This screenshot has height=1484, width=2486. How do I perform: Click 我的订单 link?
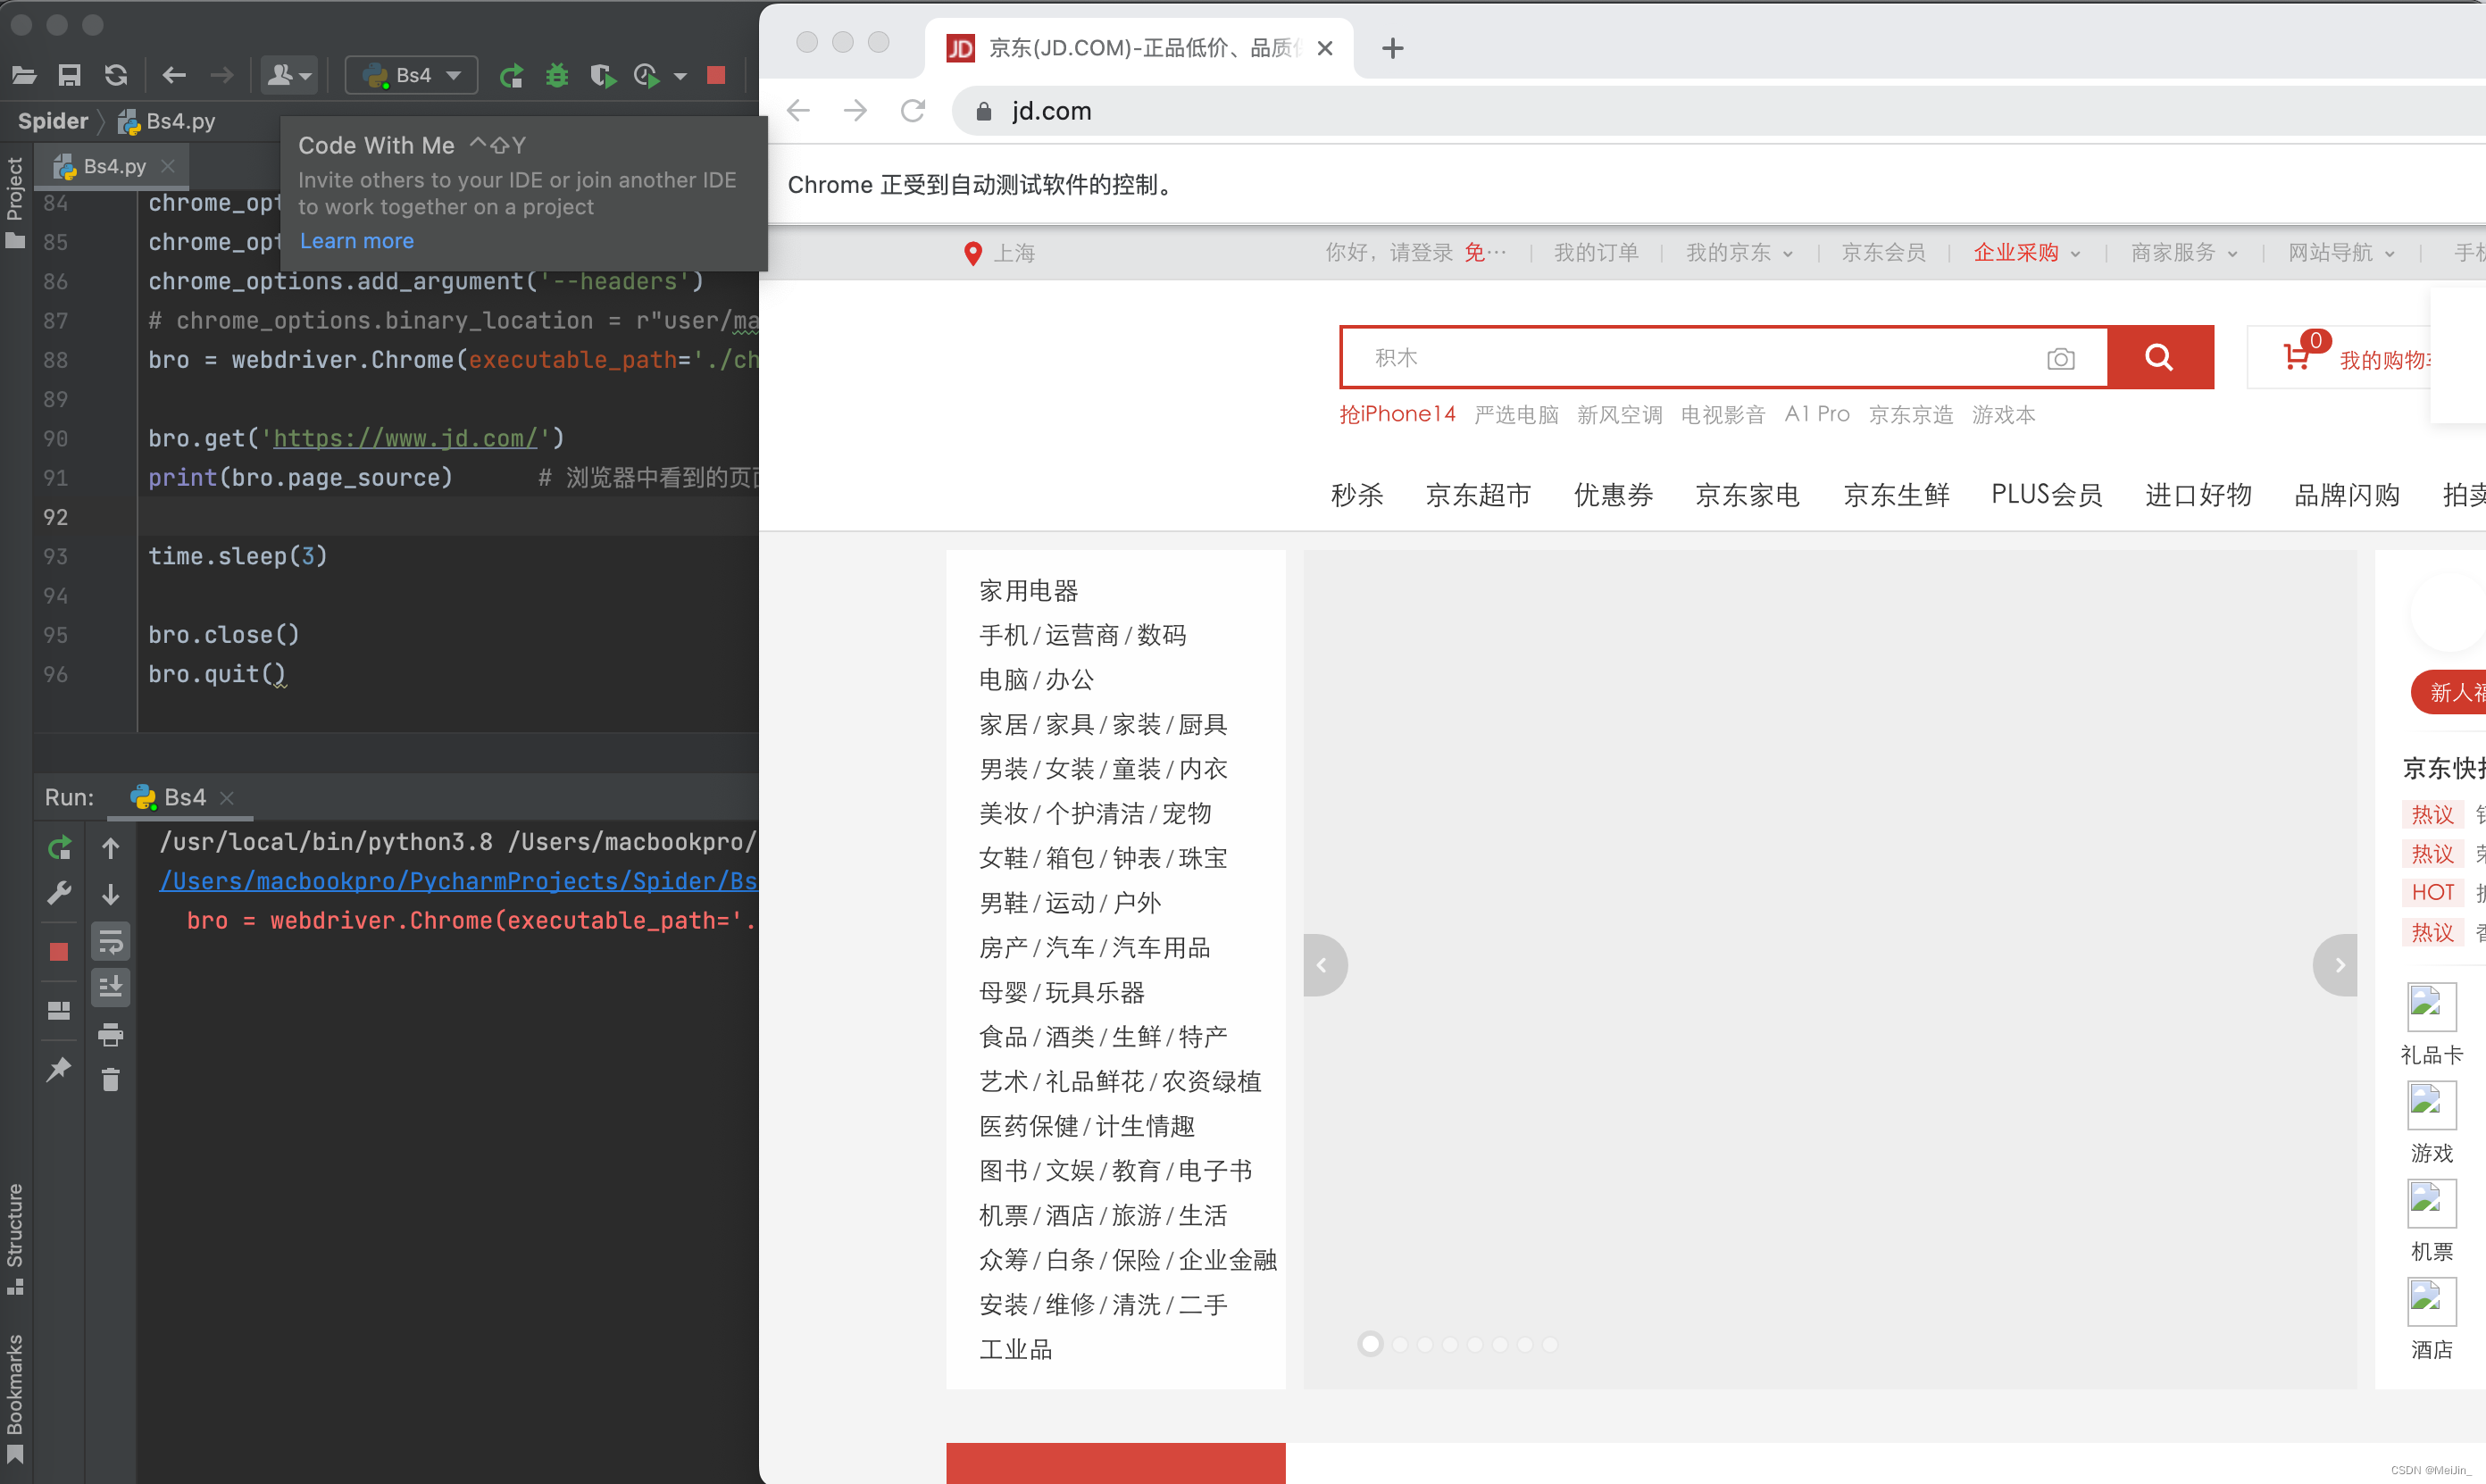[x=1596, y=252]
